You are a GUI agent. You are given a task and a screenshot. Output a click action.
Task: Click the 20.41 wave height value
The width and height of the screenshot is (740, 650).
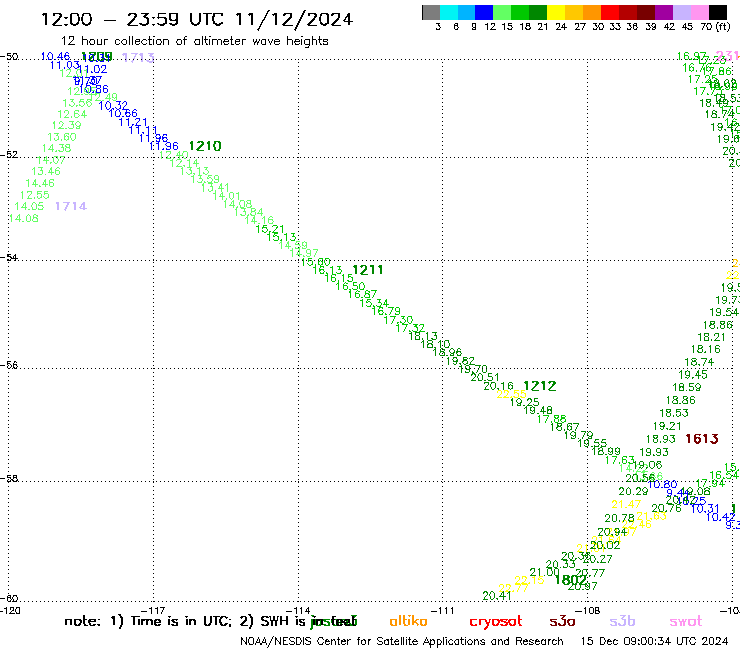click(497, 596)
